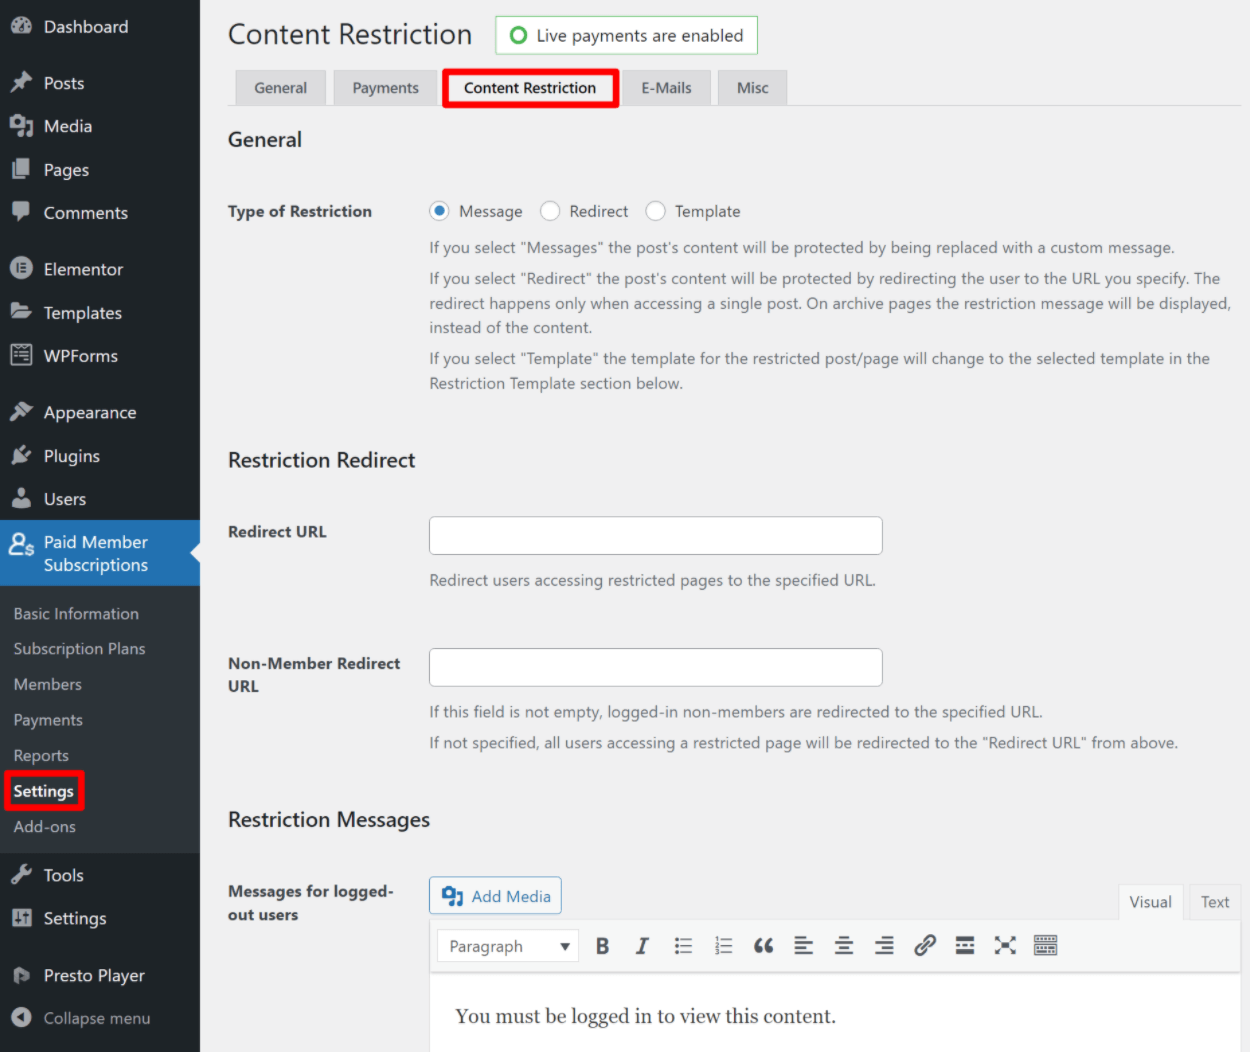Click the Collapse menu arrow icon

point(21,1018)
